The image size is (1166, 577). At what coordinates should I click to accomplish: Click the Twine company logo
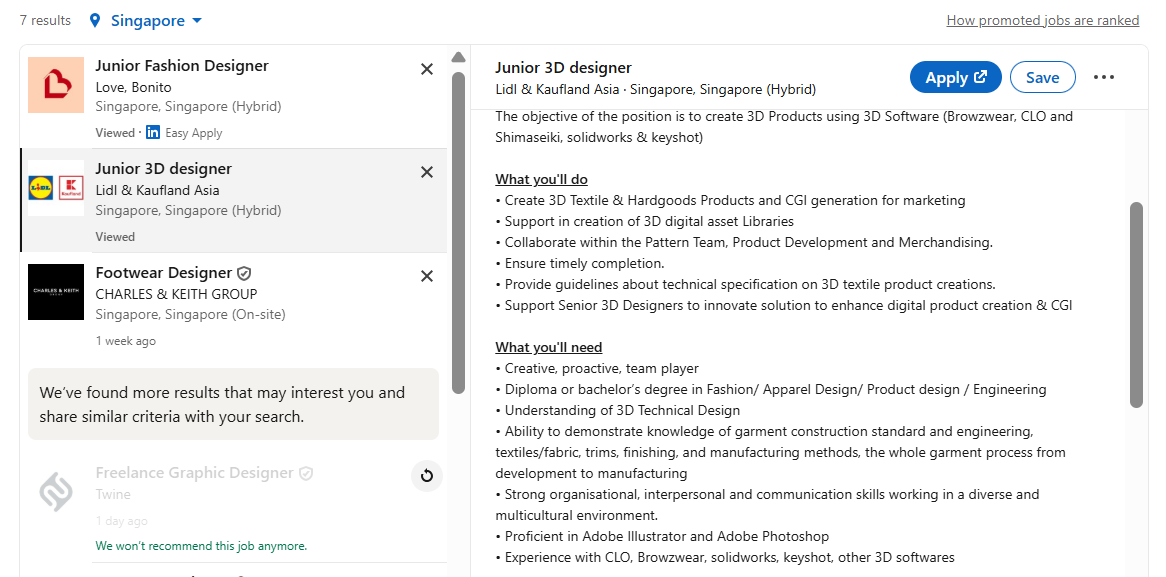pyautogui.click(x=55, y=491)
